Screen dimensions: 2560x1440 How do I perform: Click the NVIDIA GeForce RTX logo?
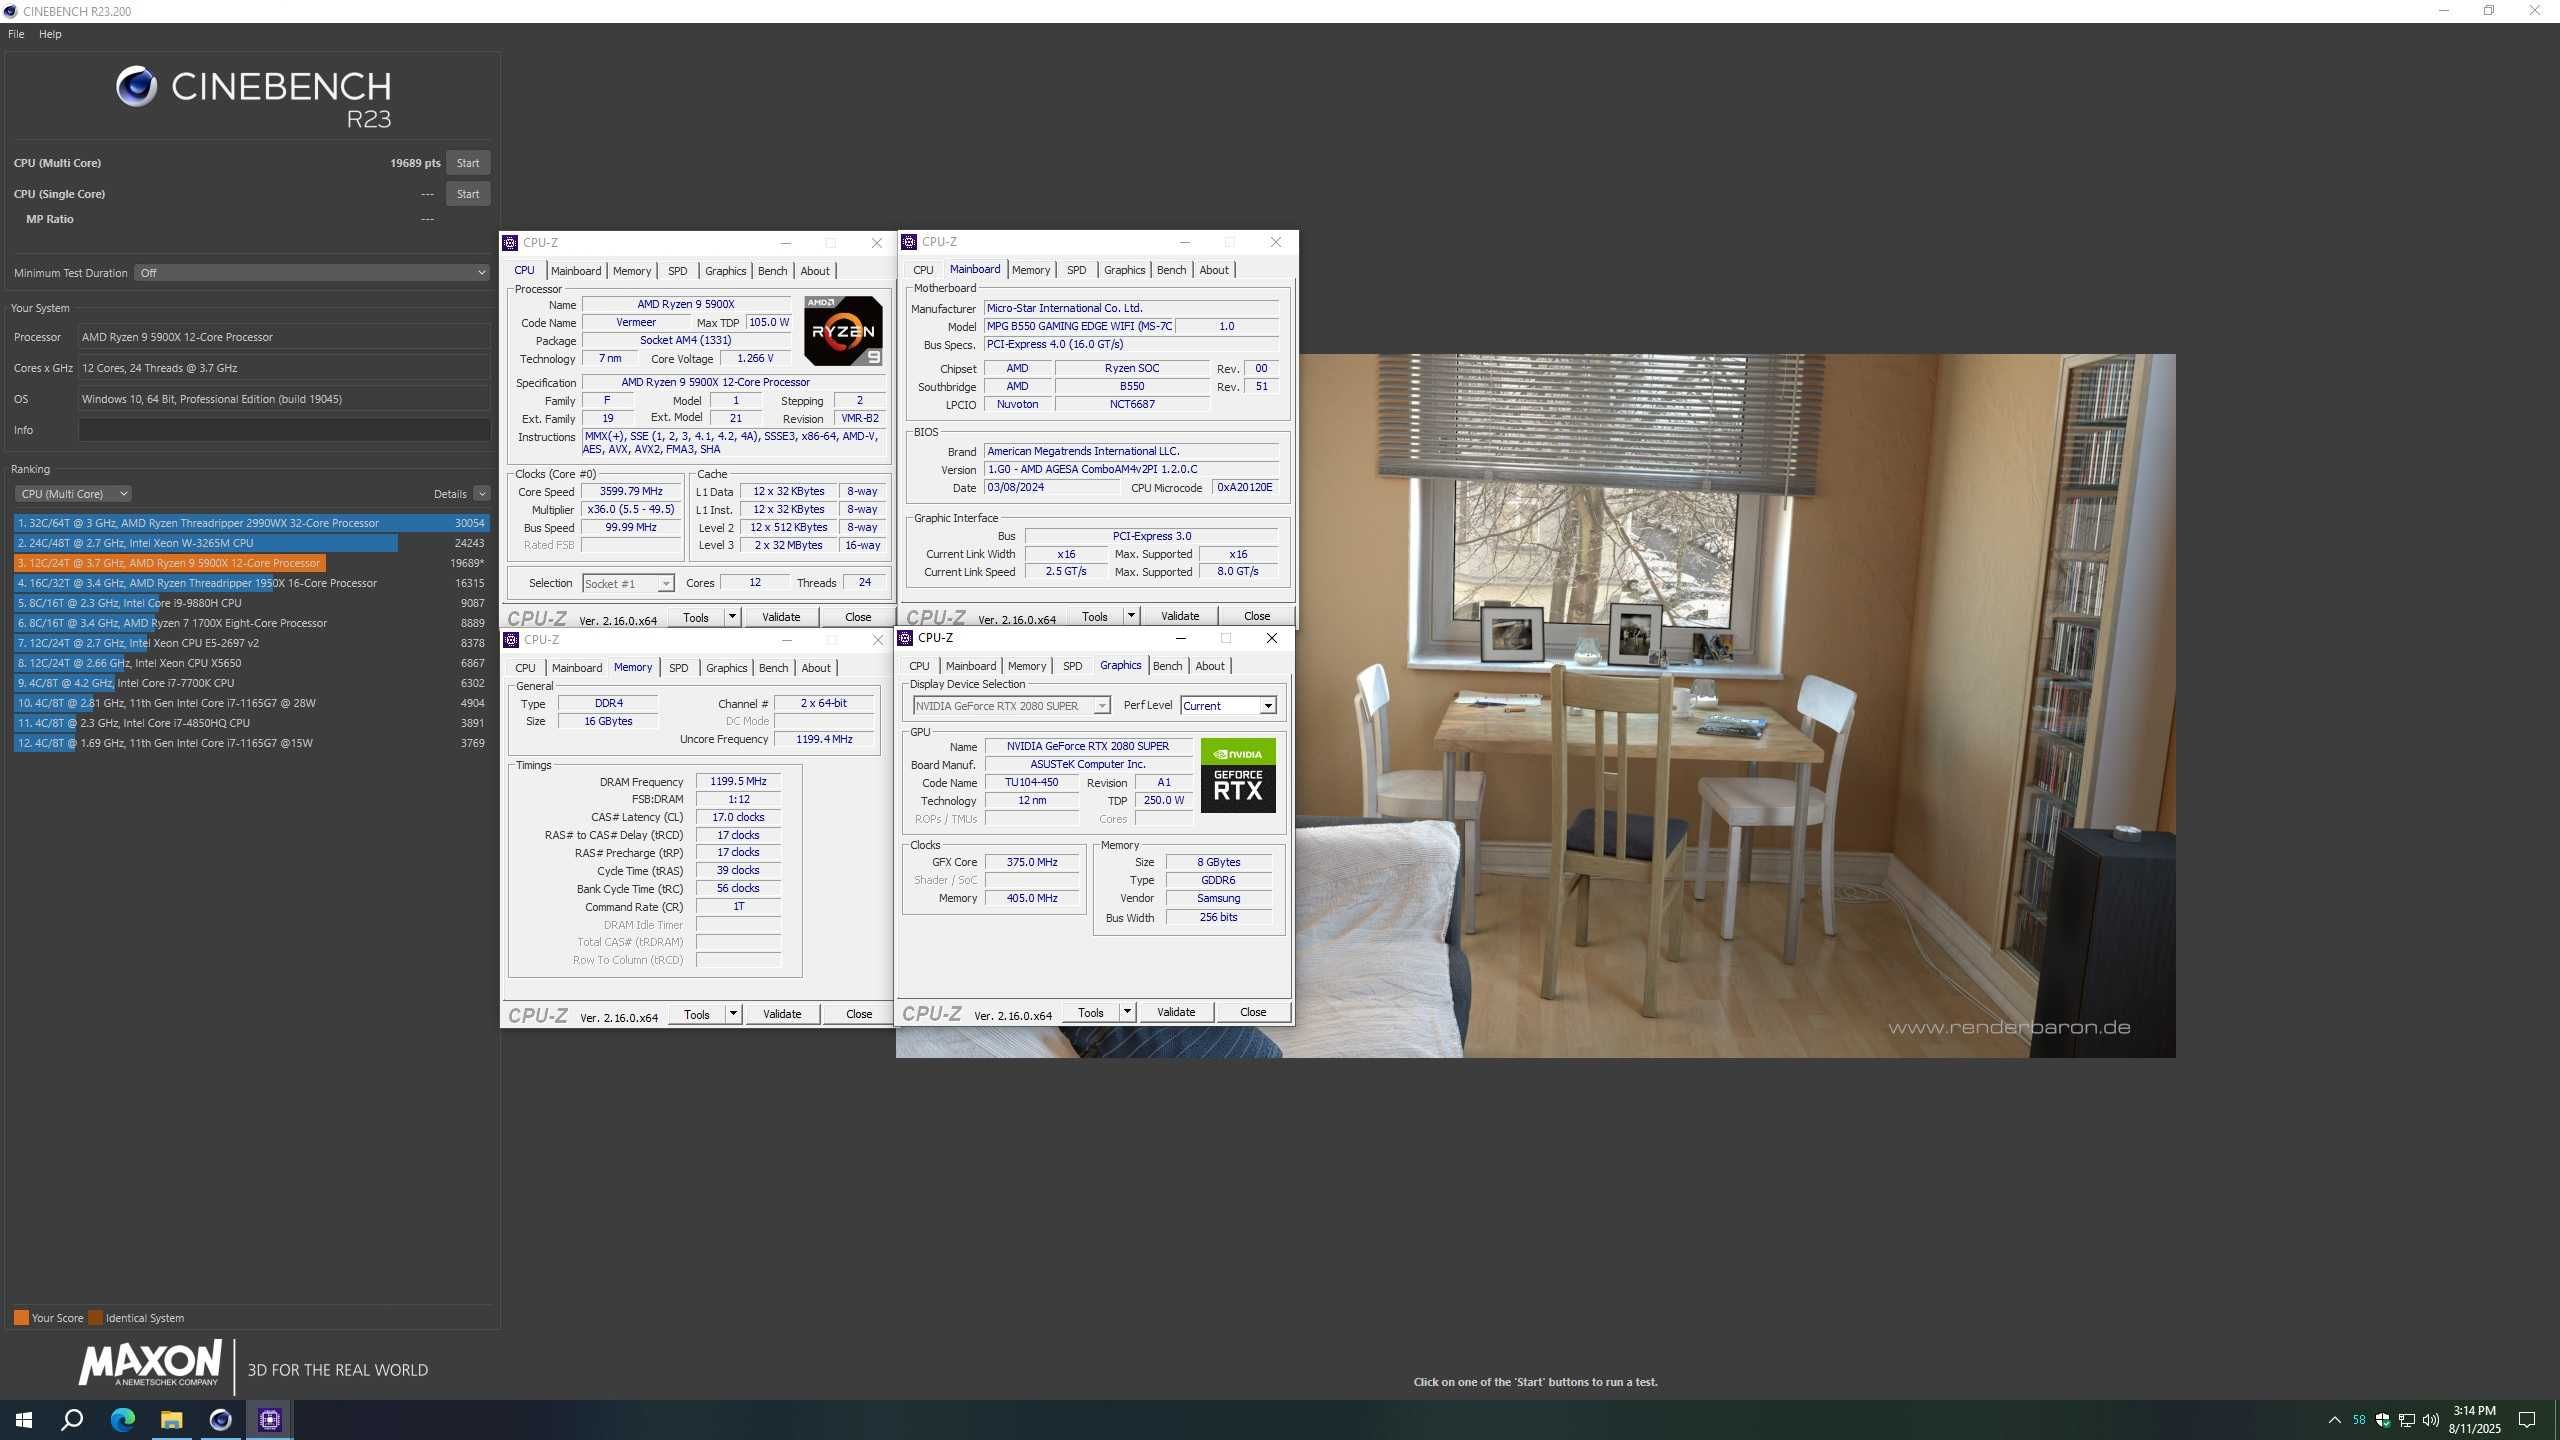pos(1238,776)
